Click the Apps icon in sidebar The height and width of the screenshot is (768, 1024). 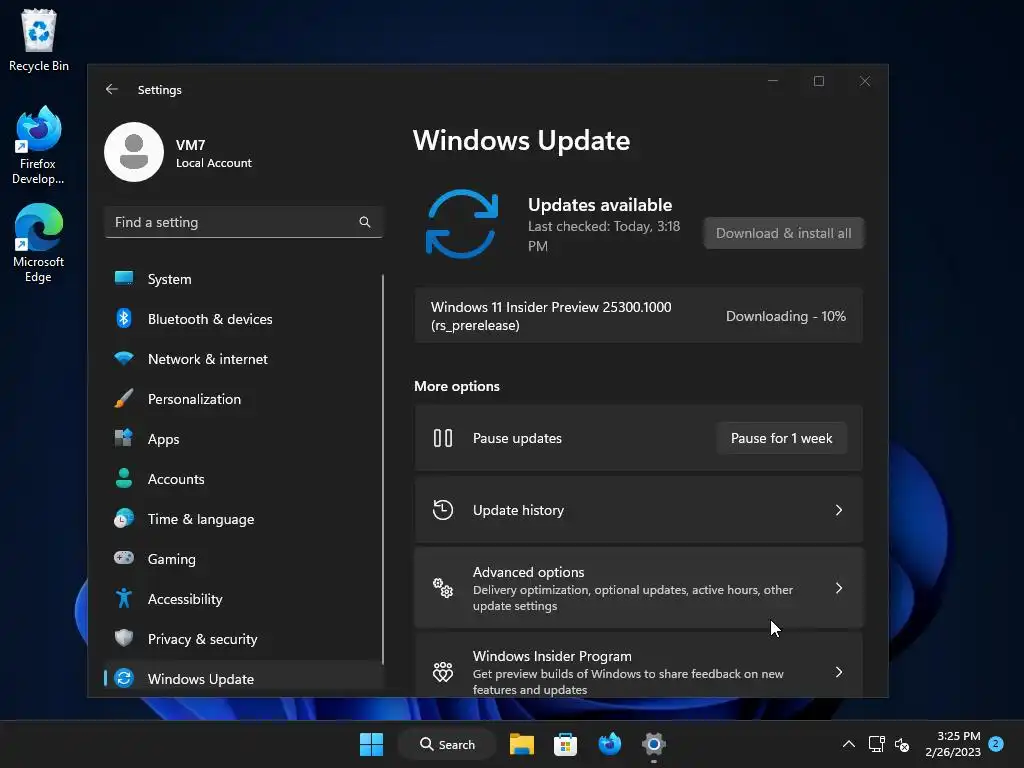[123, 438]
